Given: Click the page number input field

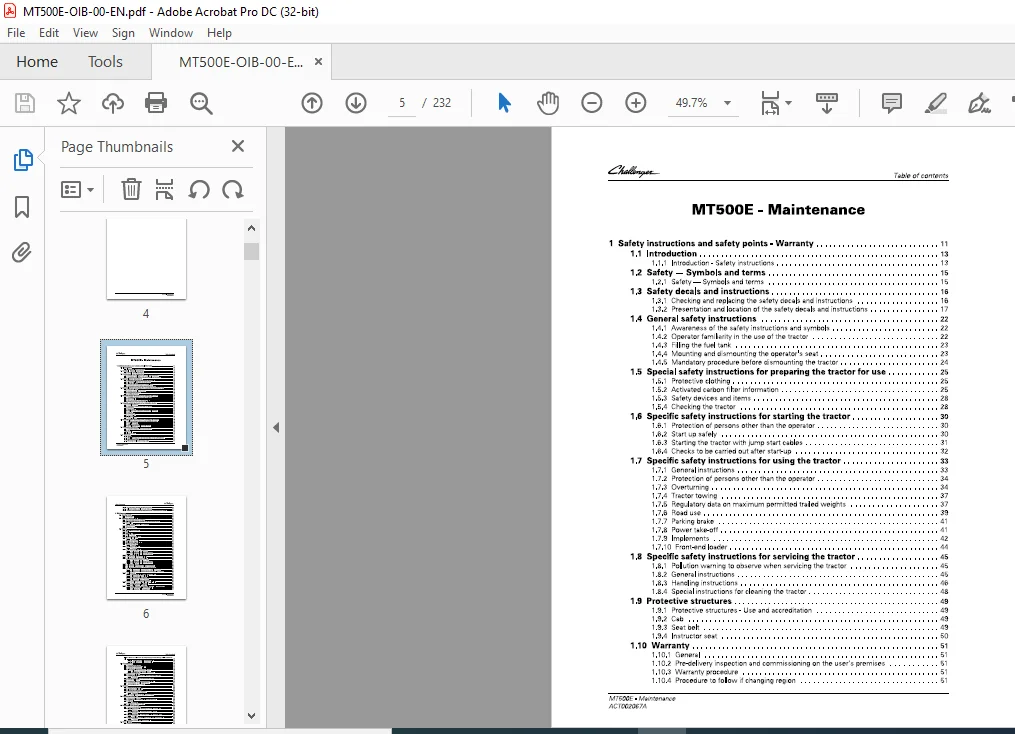Looking at the screenshot, I should coord(402,103).
